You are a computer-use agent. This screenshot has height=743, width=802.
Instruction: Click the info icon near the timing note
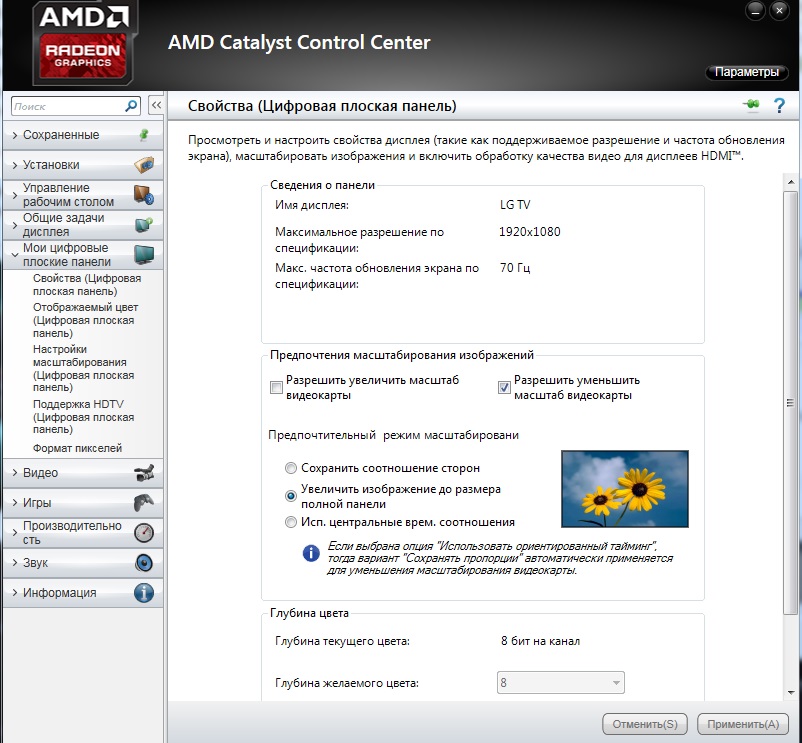click(x=311, y=553)
